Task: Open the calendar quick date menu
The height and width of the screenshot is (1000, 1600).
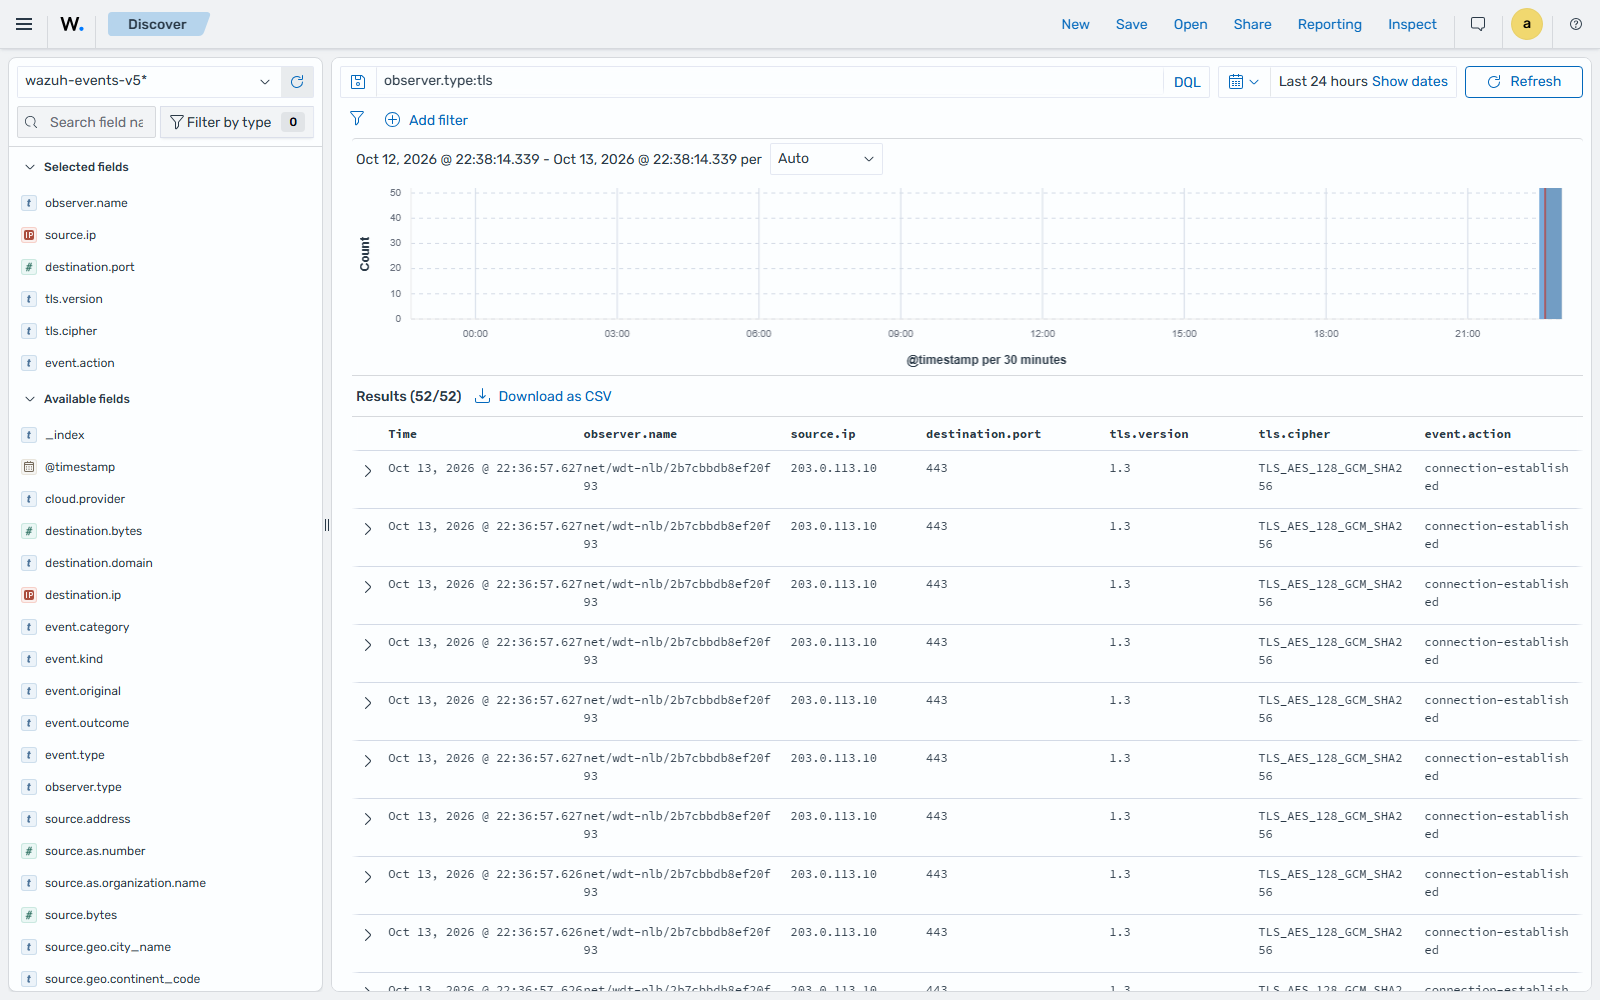Action: click(x=1243, y=82)
